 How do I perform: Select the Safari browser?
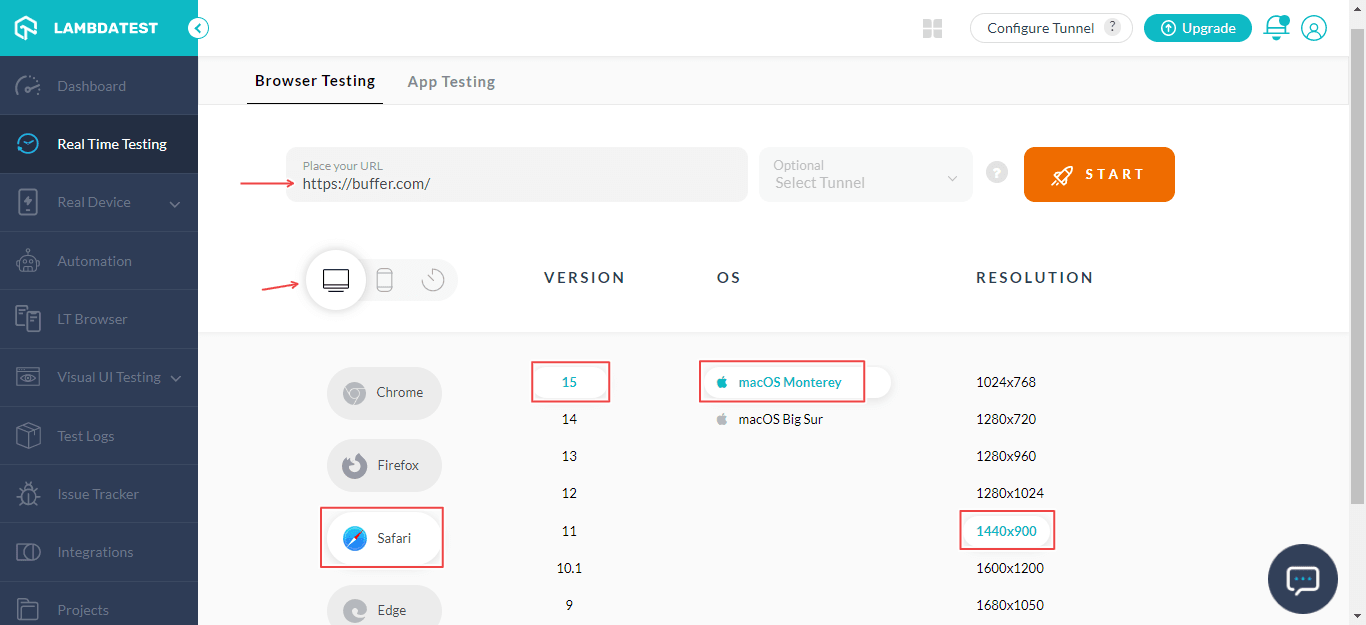click(x=383, y=538)
